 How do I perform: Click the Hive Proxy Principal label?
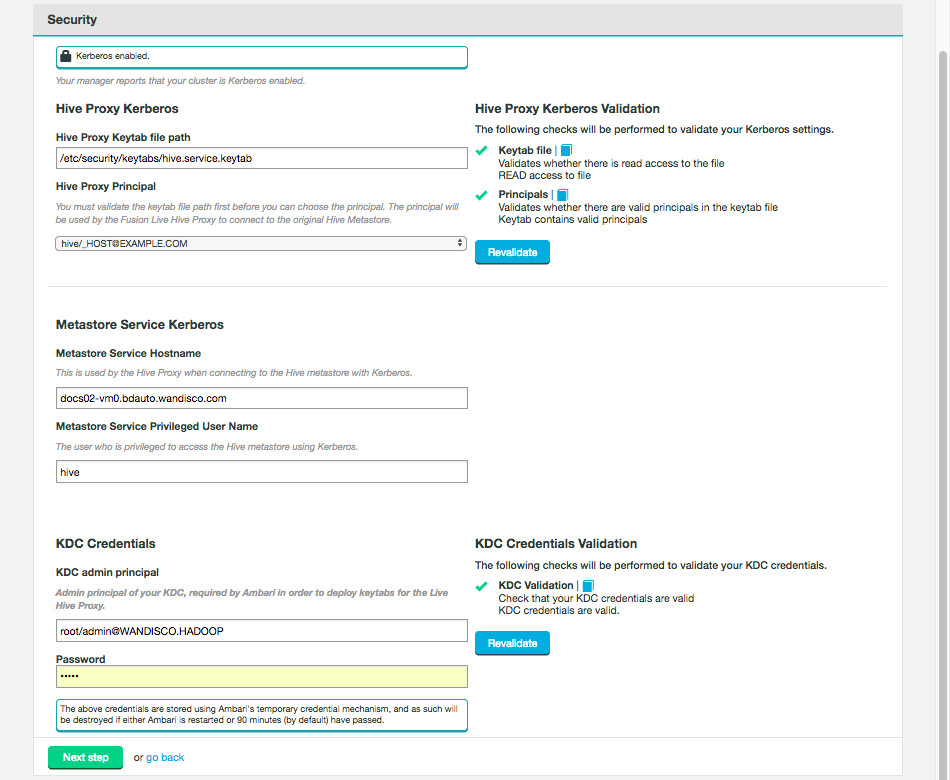coord(106,186)
